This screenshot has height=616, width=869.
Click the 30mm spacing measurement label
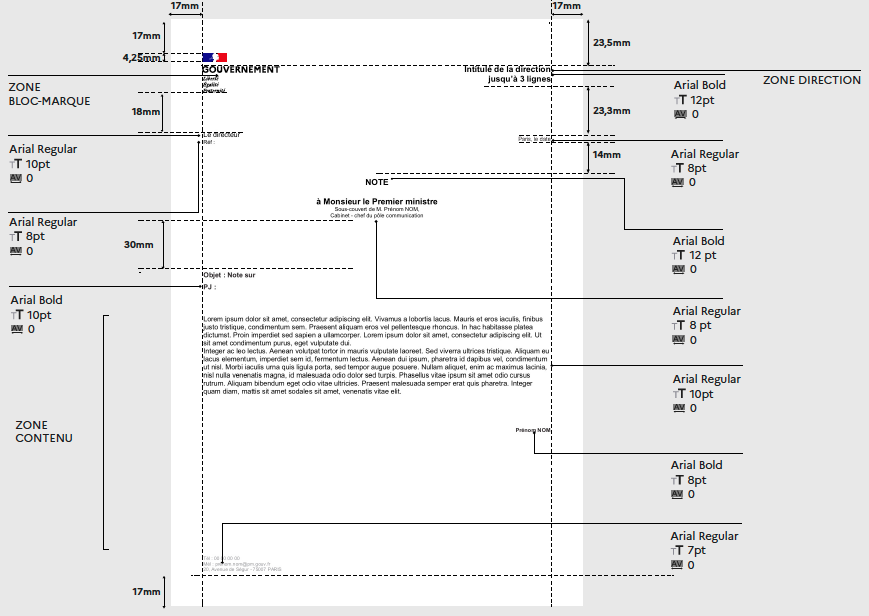tap(139, 245)
